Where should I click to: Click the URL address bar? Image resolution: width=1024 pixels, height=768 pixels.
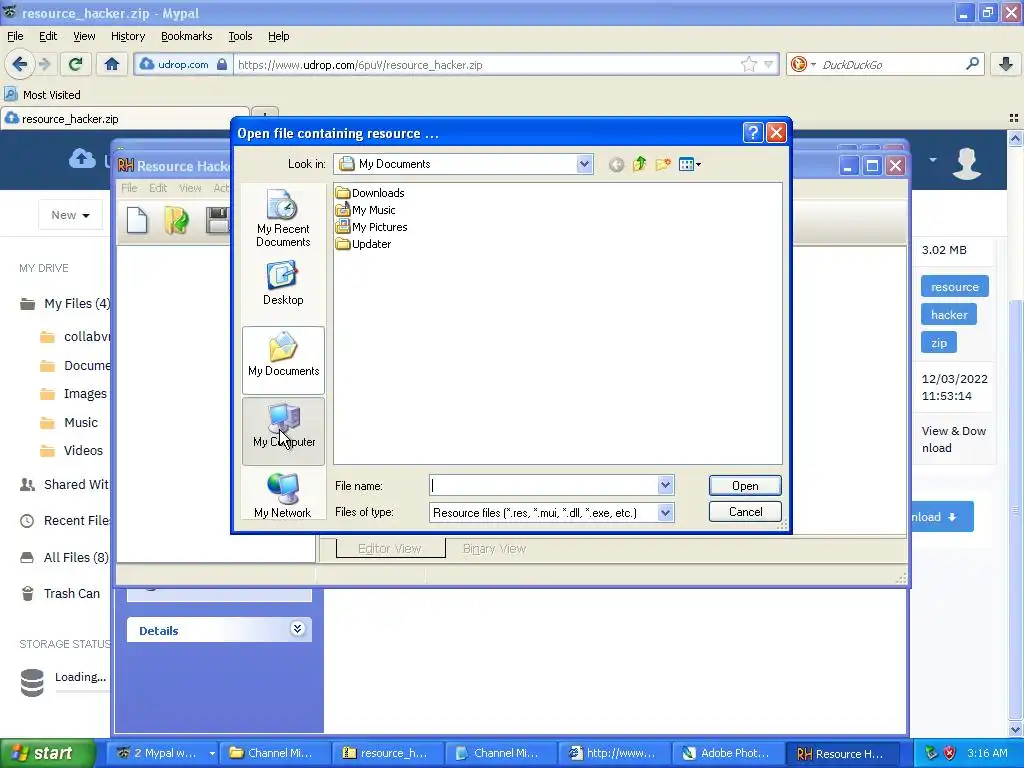486,65
